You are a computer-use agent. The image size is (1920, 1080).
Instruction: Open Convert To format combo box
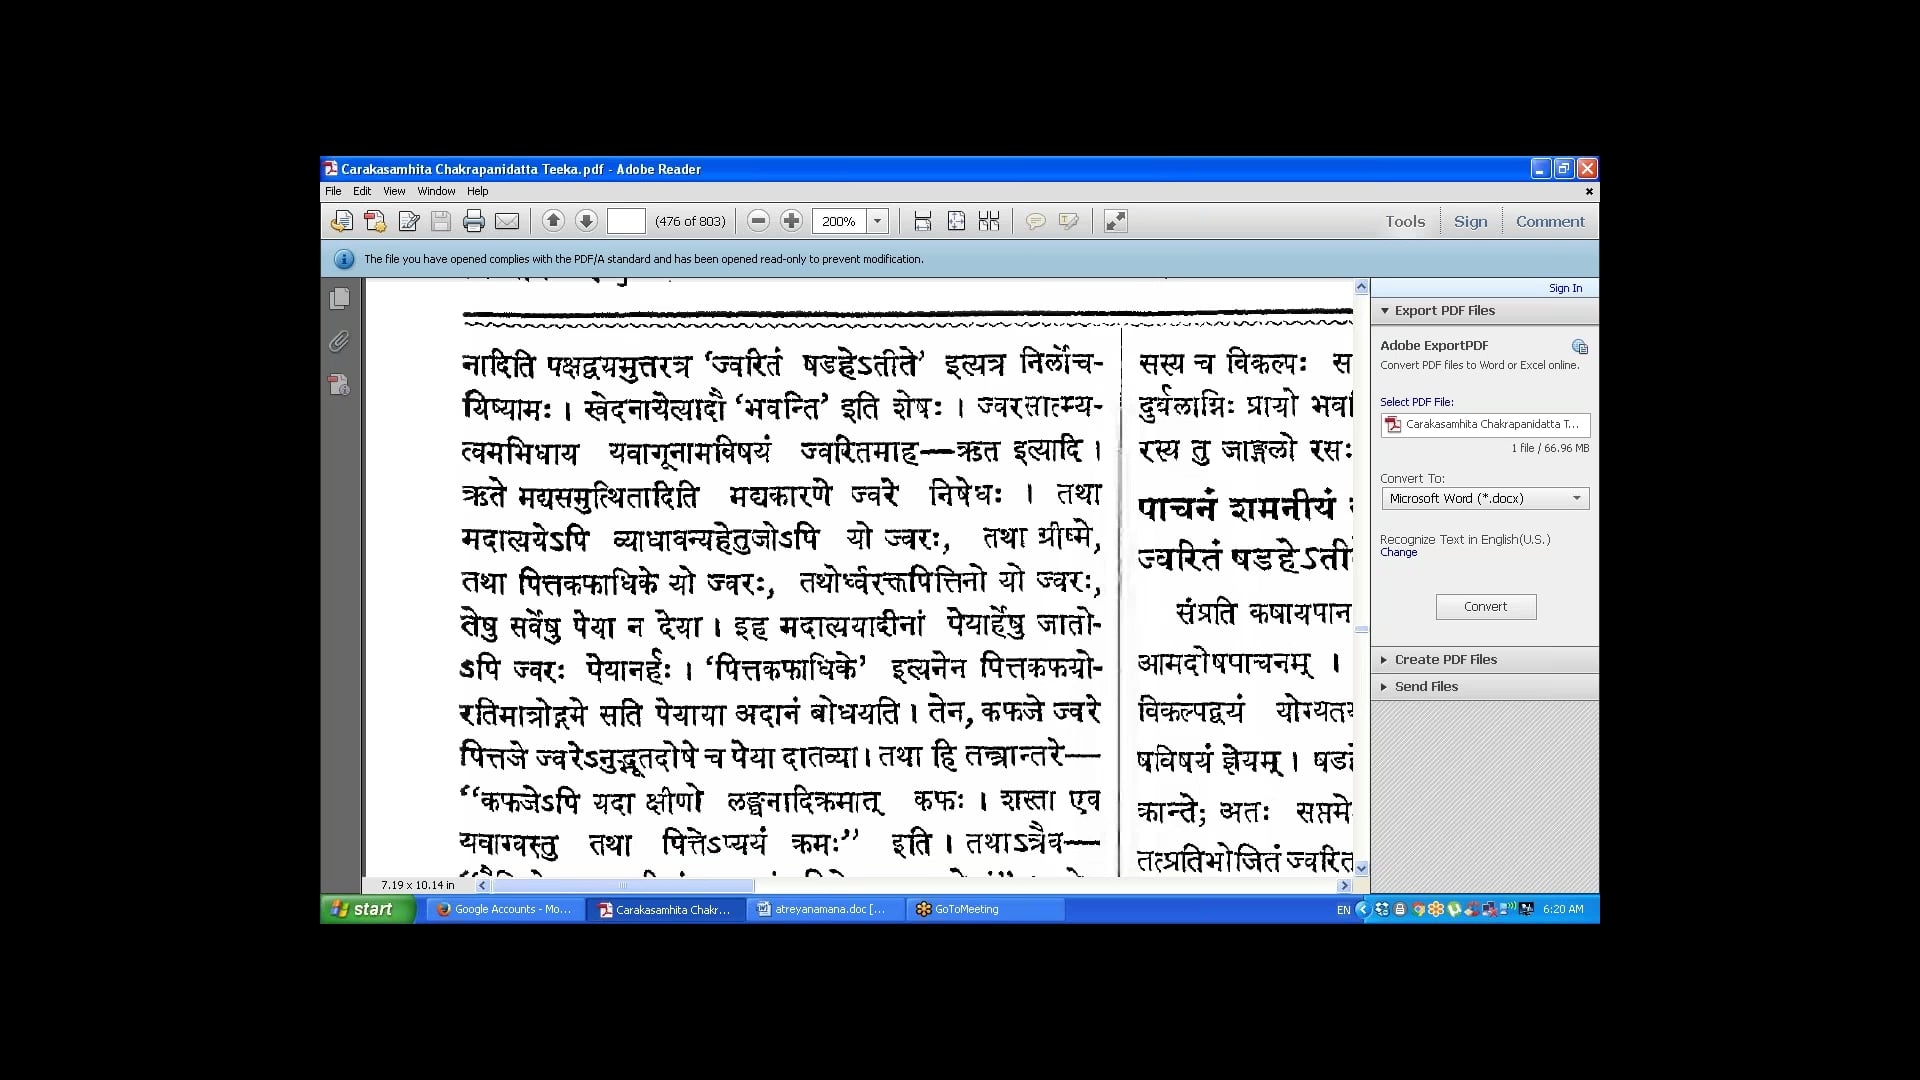click(1484, 498)
